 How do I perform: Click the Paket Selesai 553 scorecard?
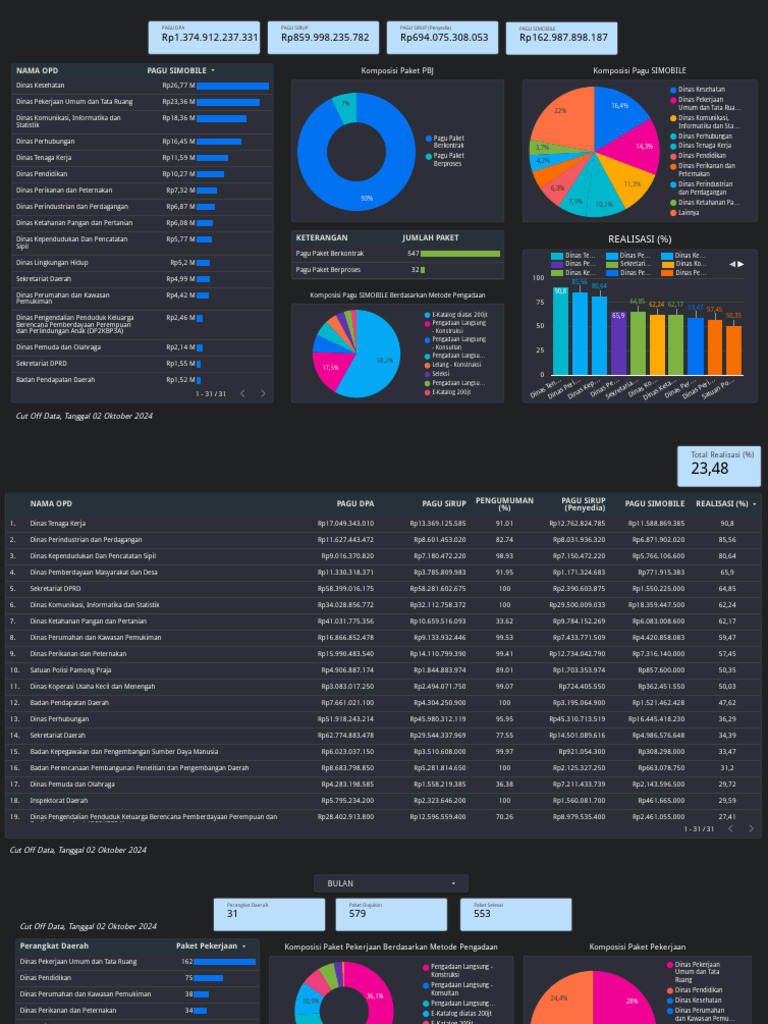pyautogui.click(x=516, y=914)
